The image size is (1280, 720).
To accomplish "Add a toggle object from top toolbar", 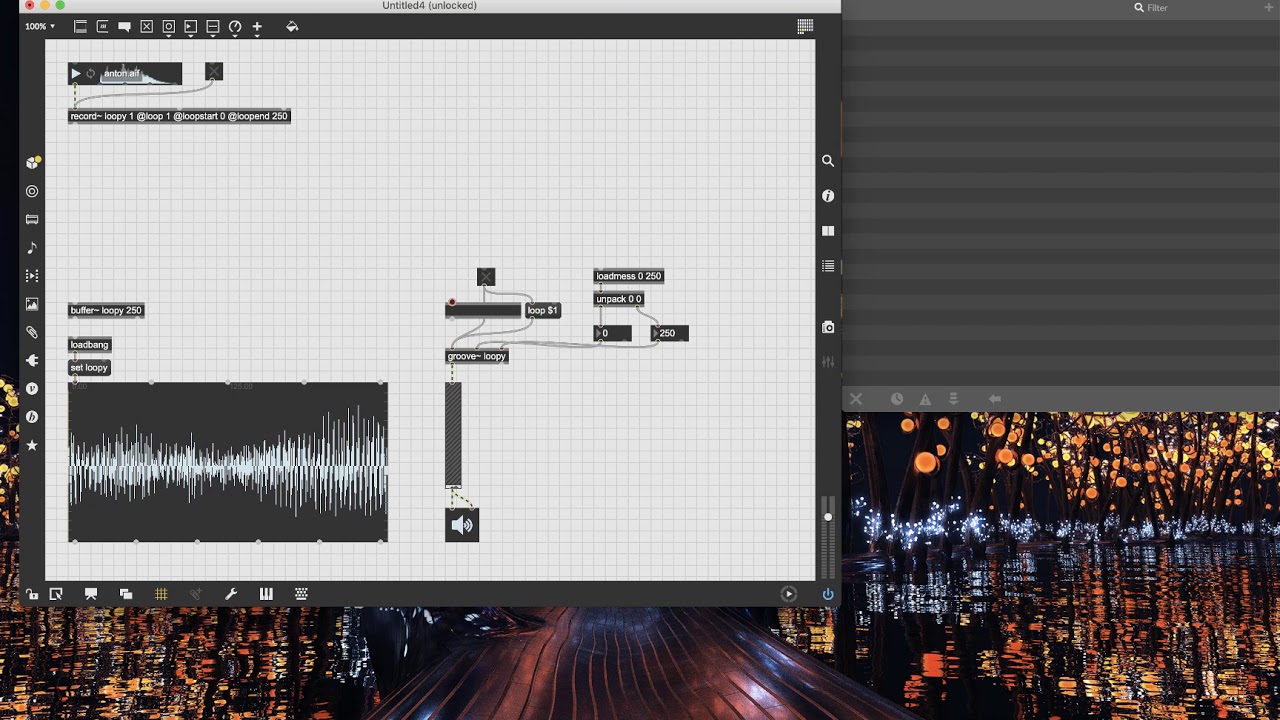I will tap(146, 27).
